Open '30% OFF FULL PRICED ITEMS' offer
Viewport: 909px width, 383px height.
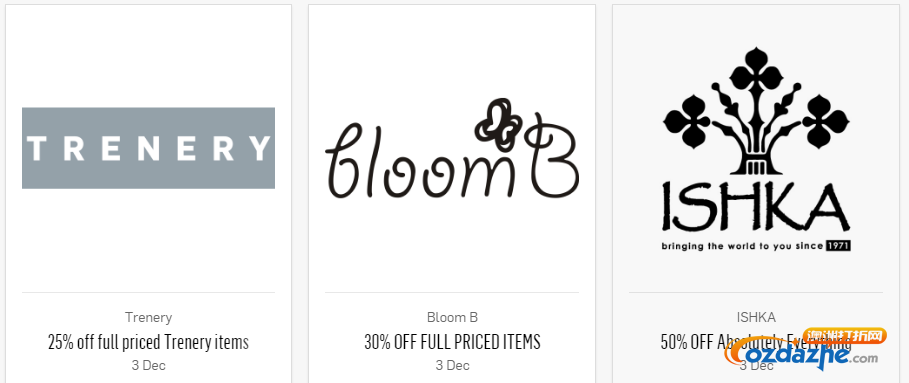pos(452,342)
